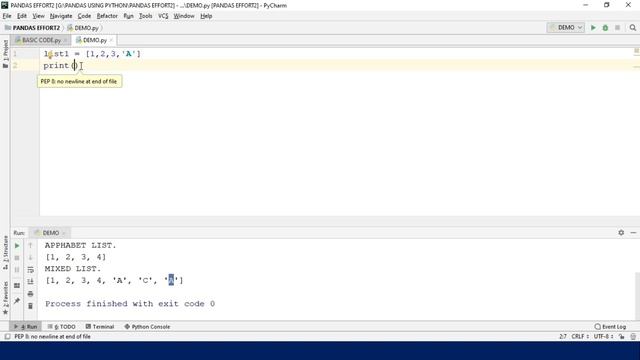Open the TODO tool window
This screenshot has height=360, width=640.
pyautogui.click(x=61, y=327)
